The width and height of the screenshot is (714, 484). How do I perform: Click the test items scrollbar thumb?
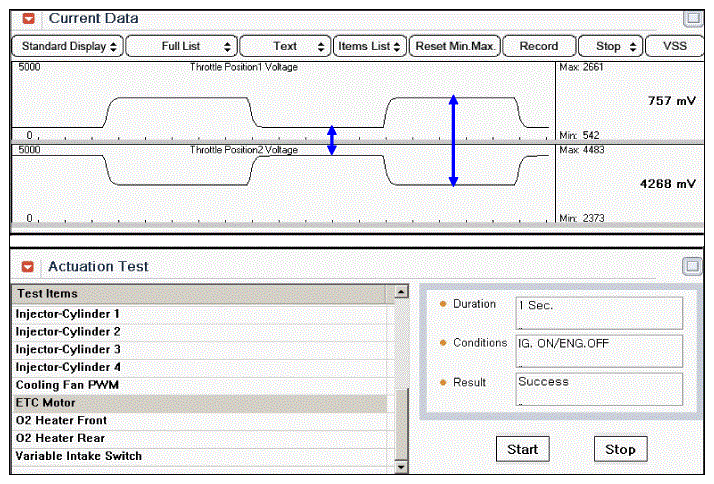coord(401,424)
